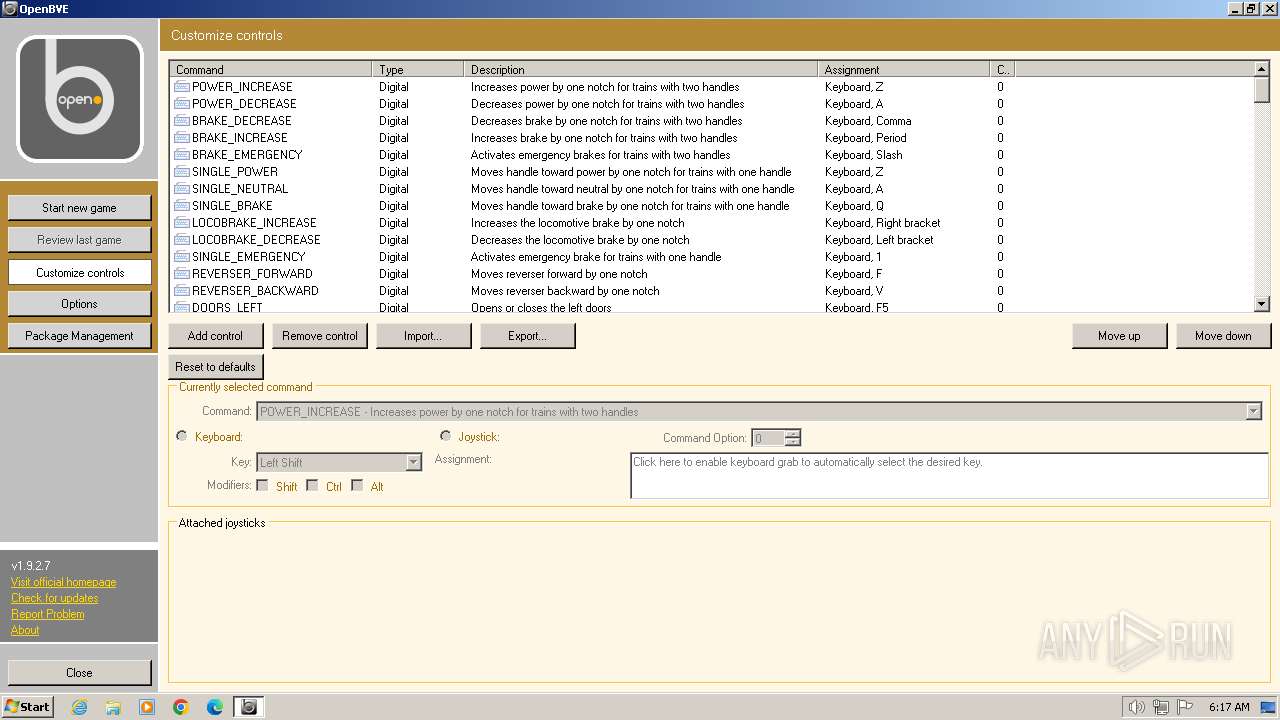Click the keyboard grab text box
The height and width of the screenshot is (720, 1280).
(949, 475)
